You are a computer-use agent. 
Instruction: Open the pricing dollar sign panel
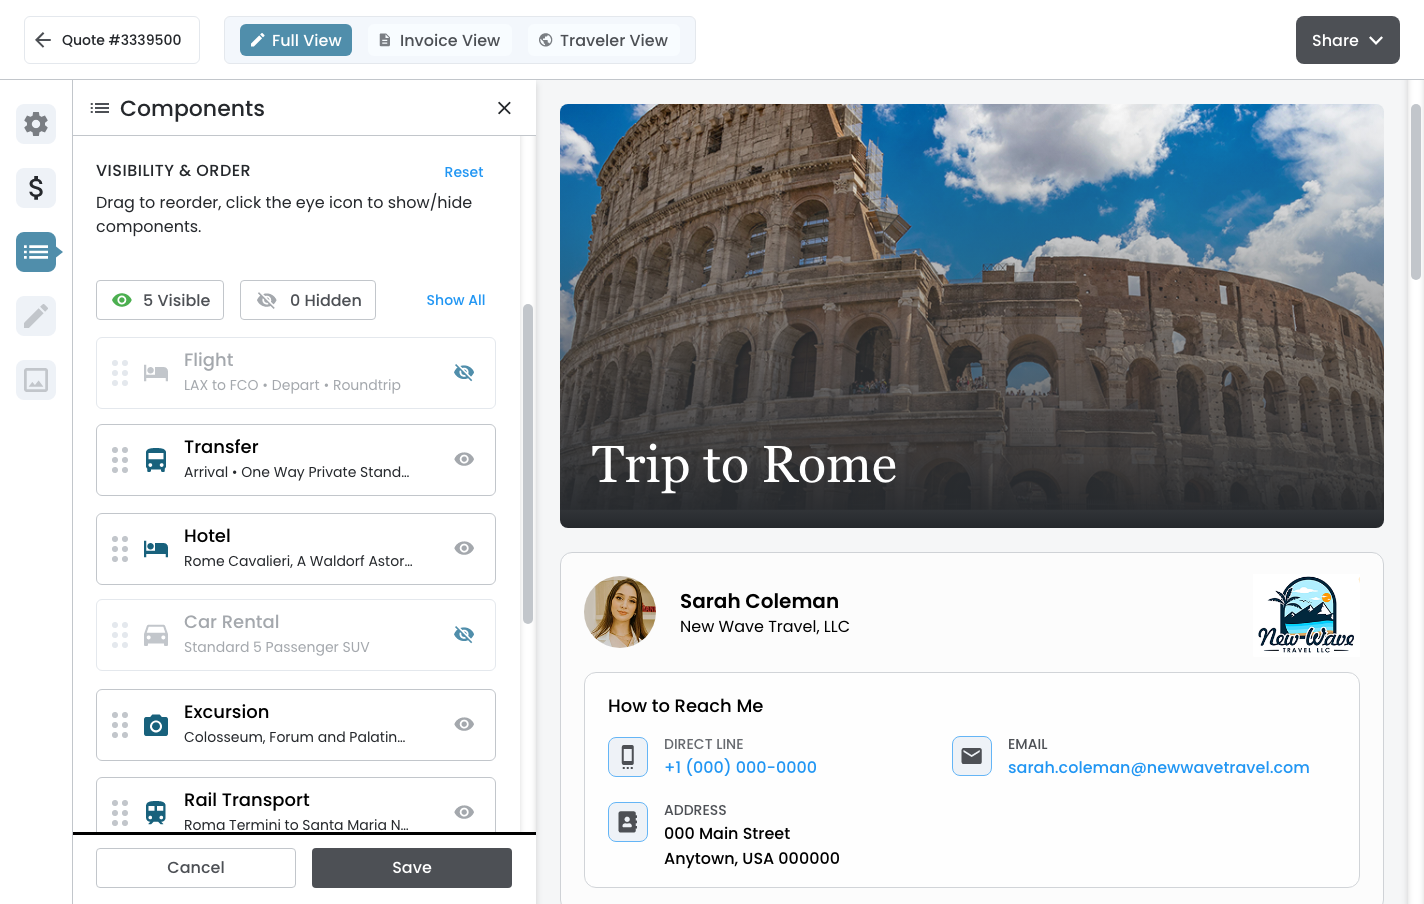click(x=36, y=188)
